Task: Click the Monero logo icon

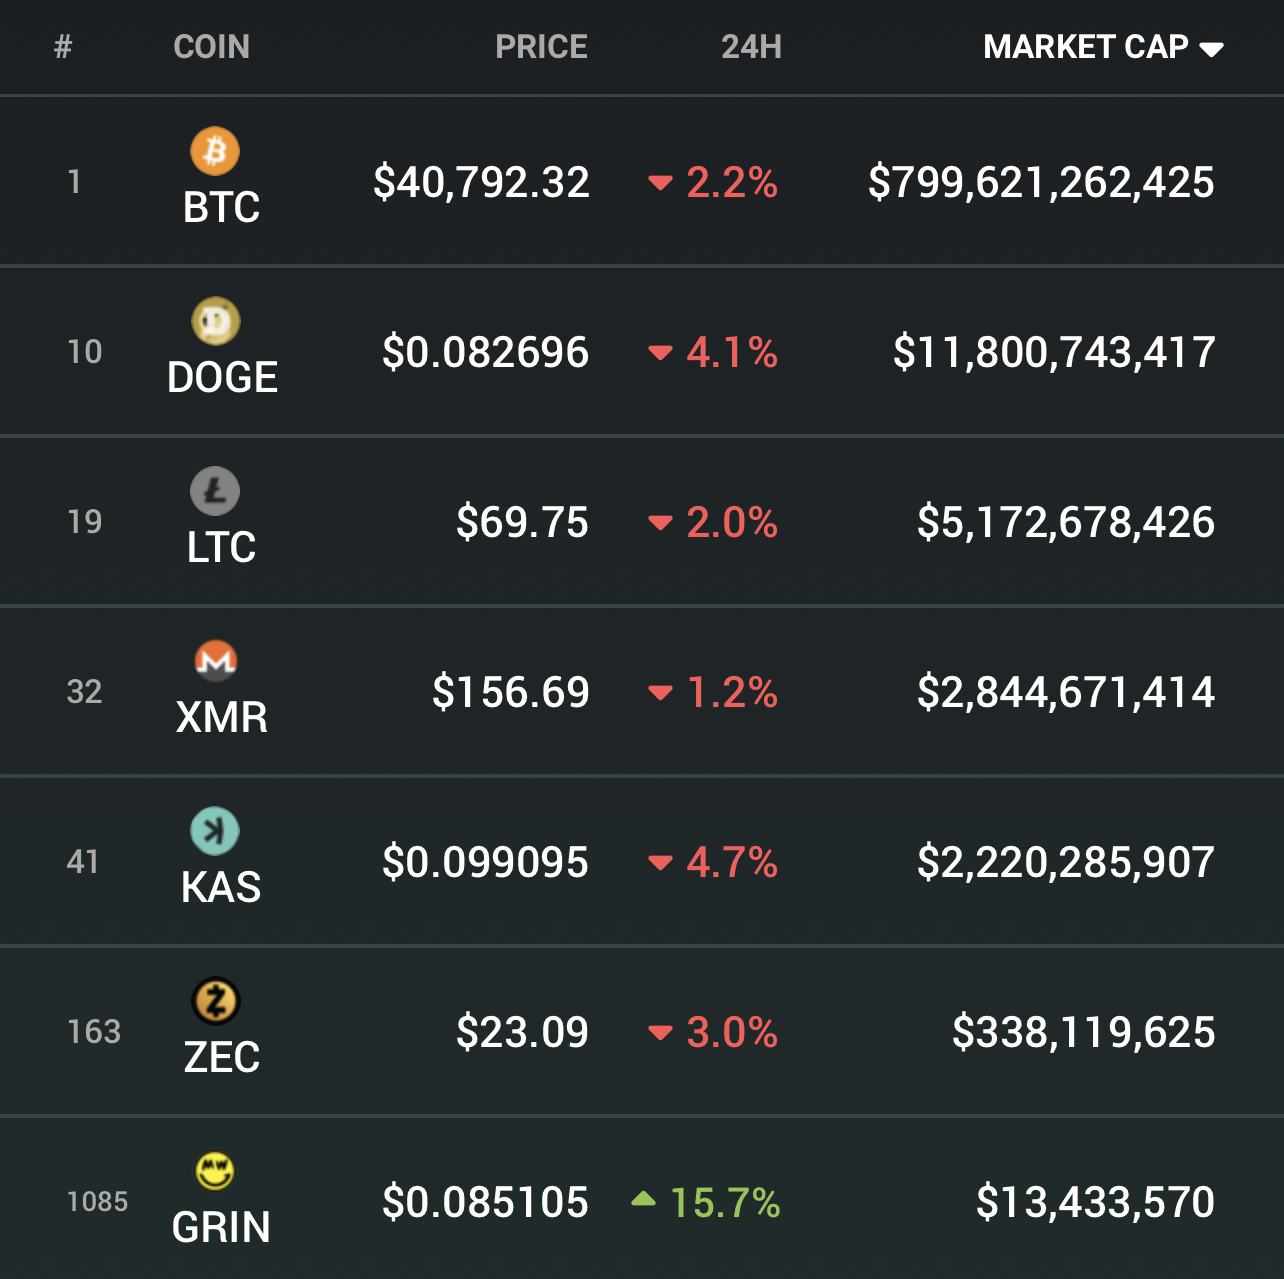Action: click(215, 661)
